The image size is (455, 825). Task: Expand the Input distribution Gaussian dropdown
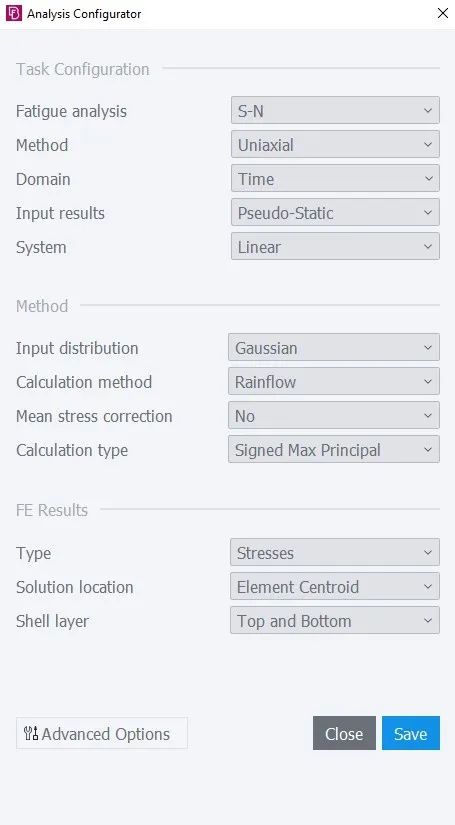(334, 347)
